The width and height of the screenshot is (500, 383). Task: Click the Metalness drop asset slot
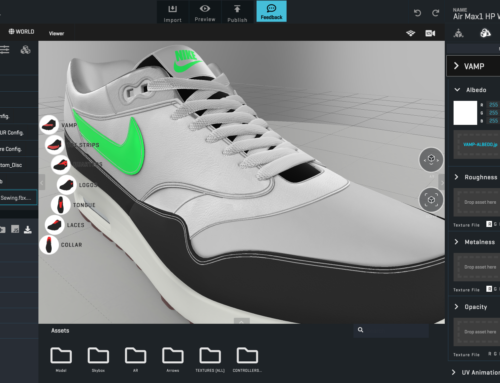477,267
